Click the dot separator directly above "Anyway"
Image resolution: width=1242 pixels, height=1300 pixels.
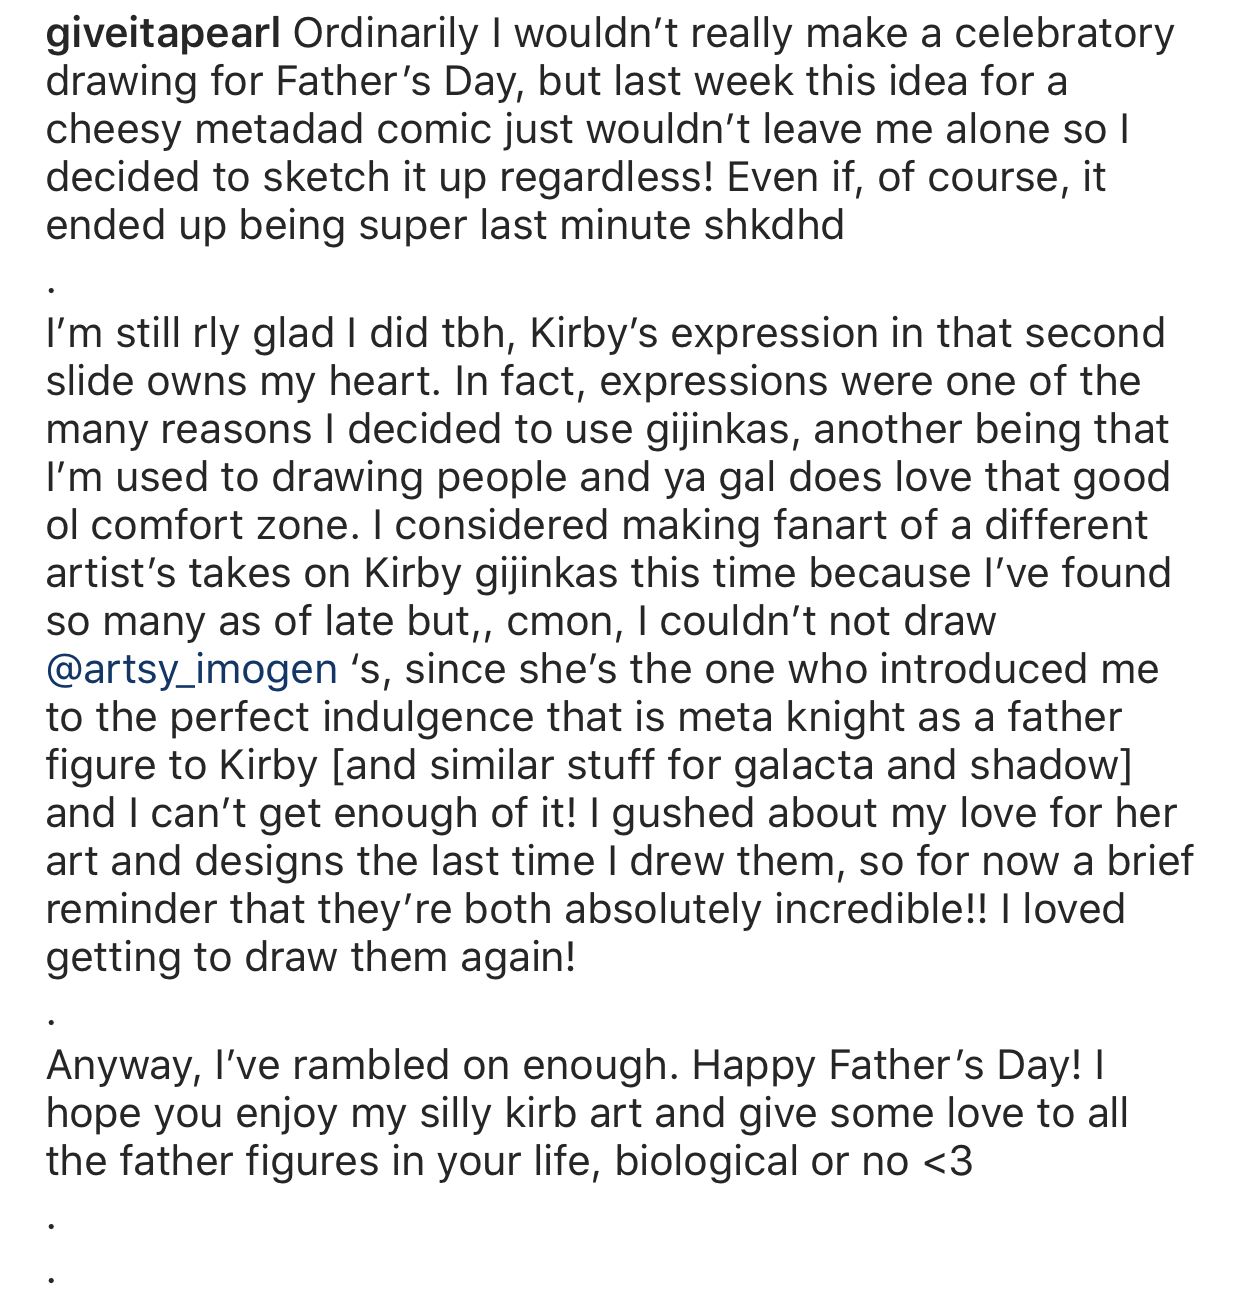(x=51, y=1020)
